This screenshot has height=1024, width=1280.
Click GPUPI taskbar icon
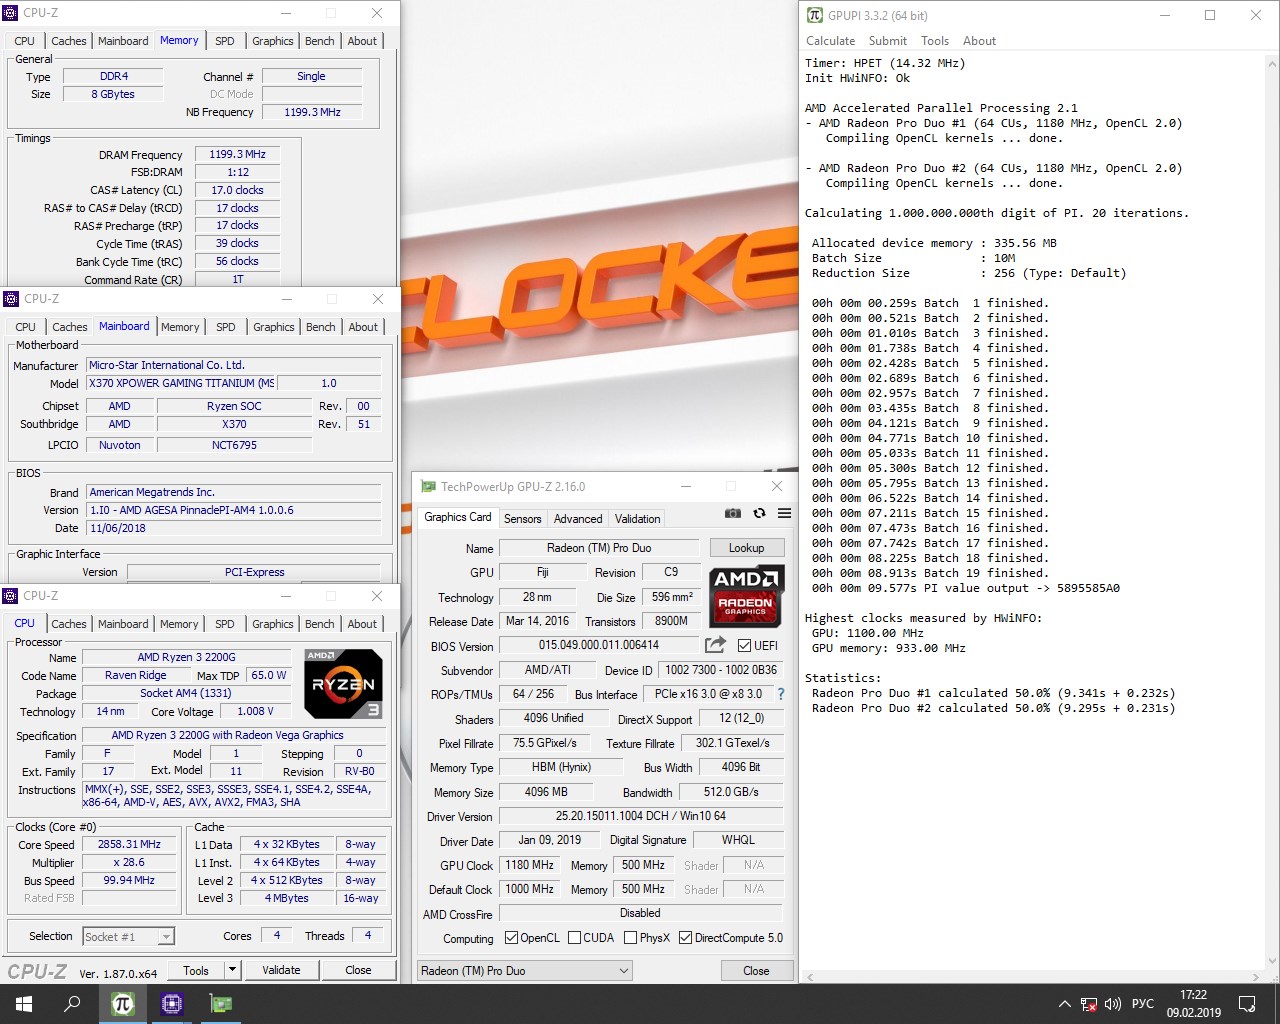123,1004
